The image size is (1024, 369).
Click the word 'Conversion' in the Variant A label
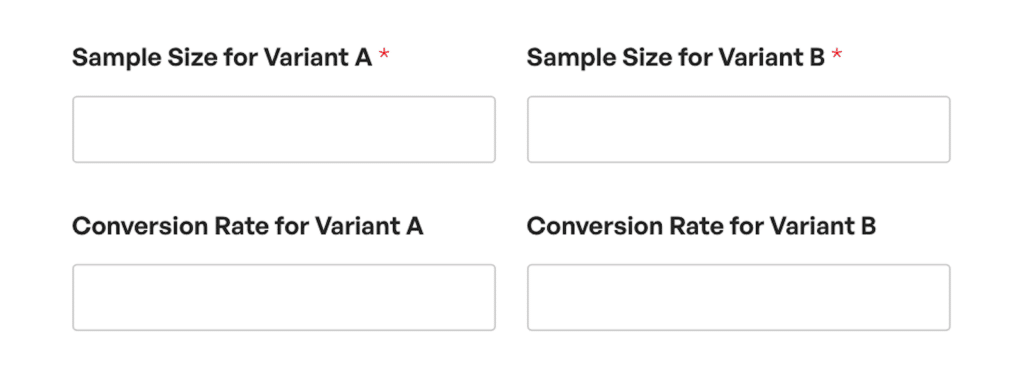coord(139,226)
